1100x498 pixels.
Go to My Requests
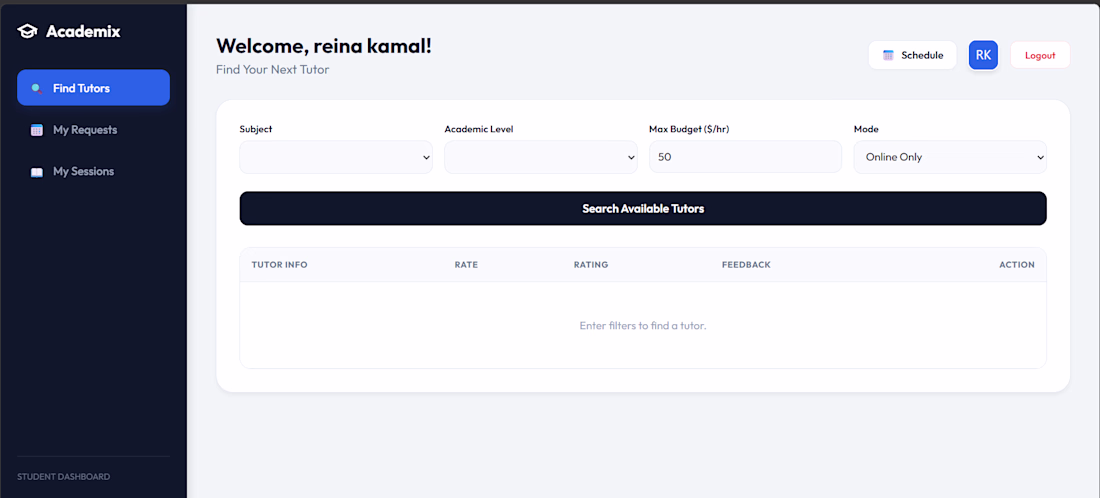93,130
